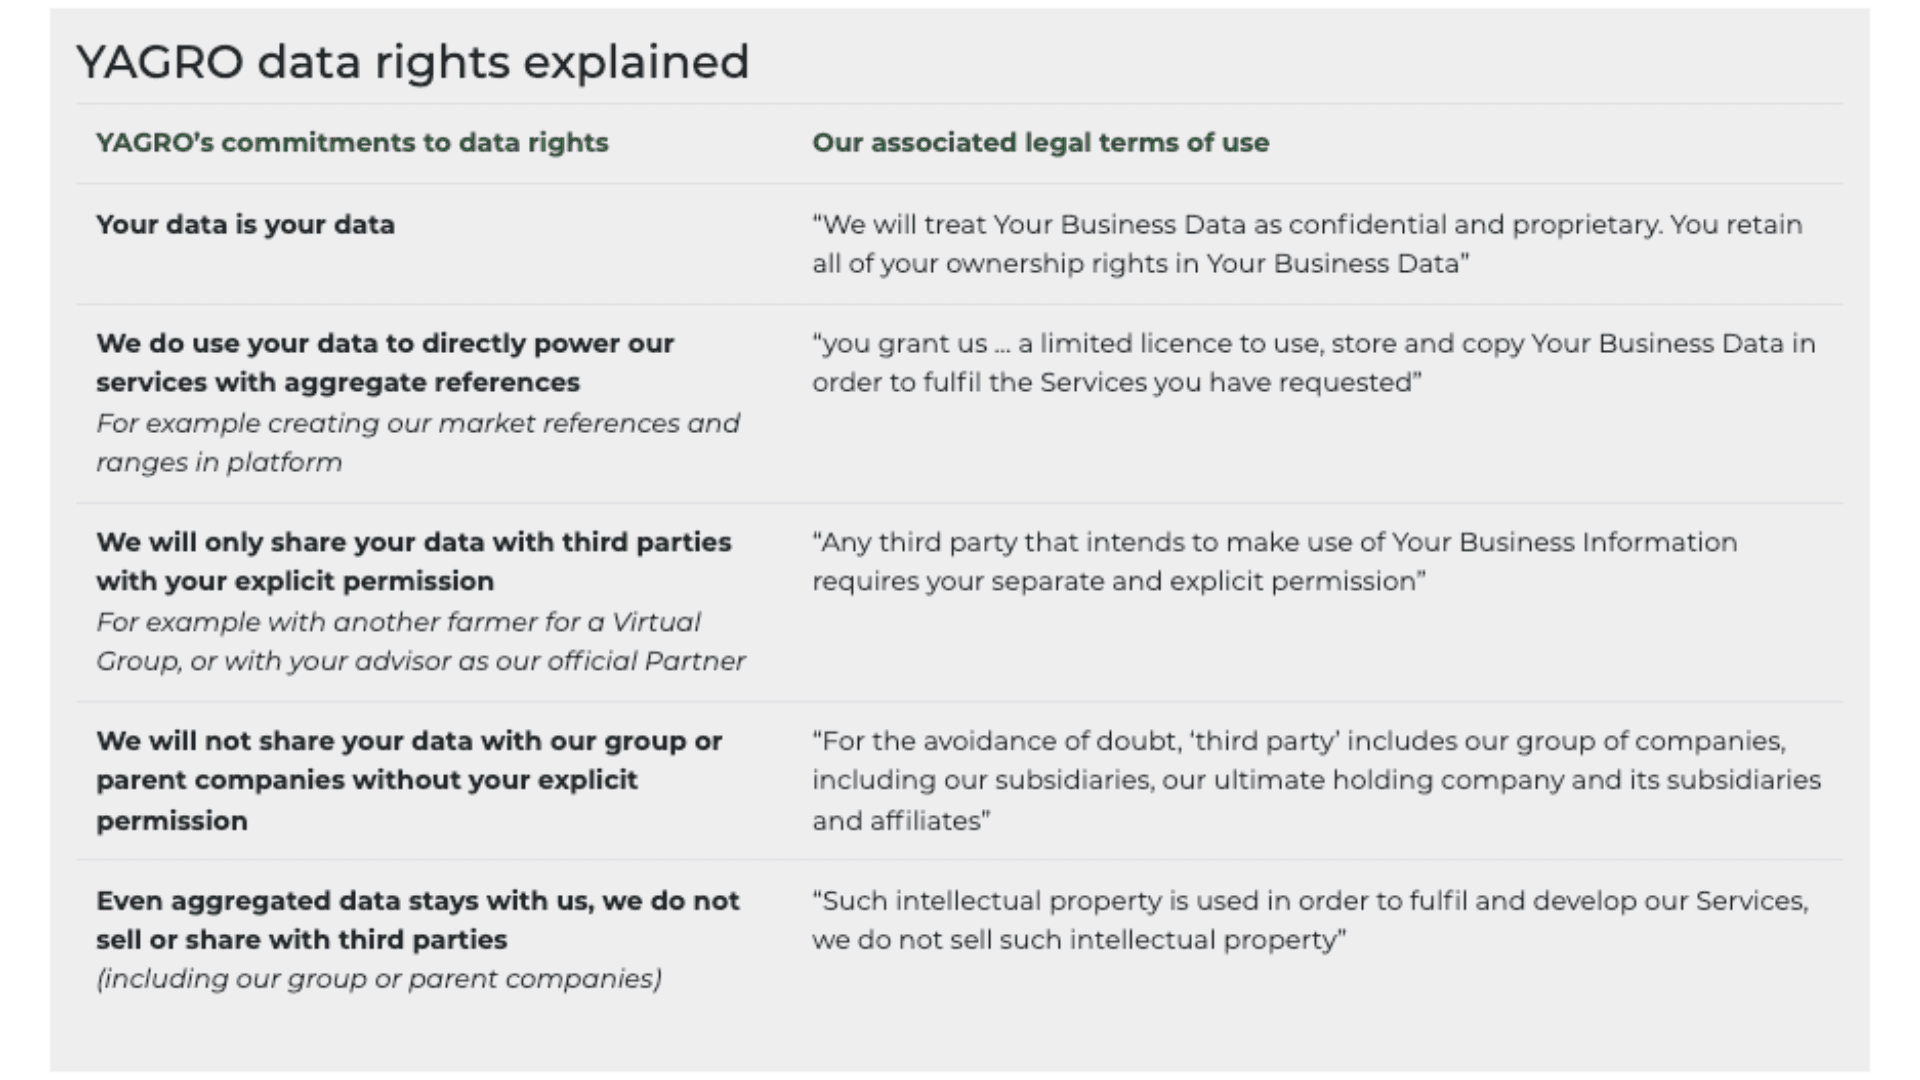This screenshot has width=1920, height=1080.
Task: Click the 'YAGRO data rights explained' heading
Action: [413, 62]
